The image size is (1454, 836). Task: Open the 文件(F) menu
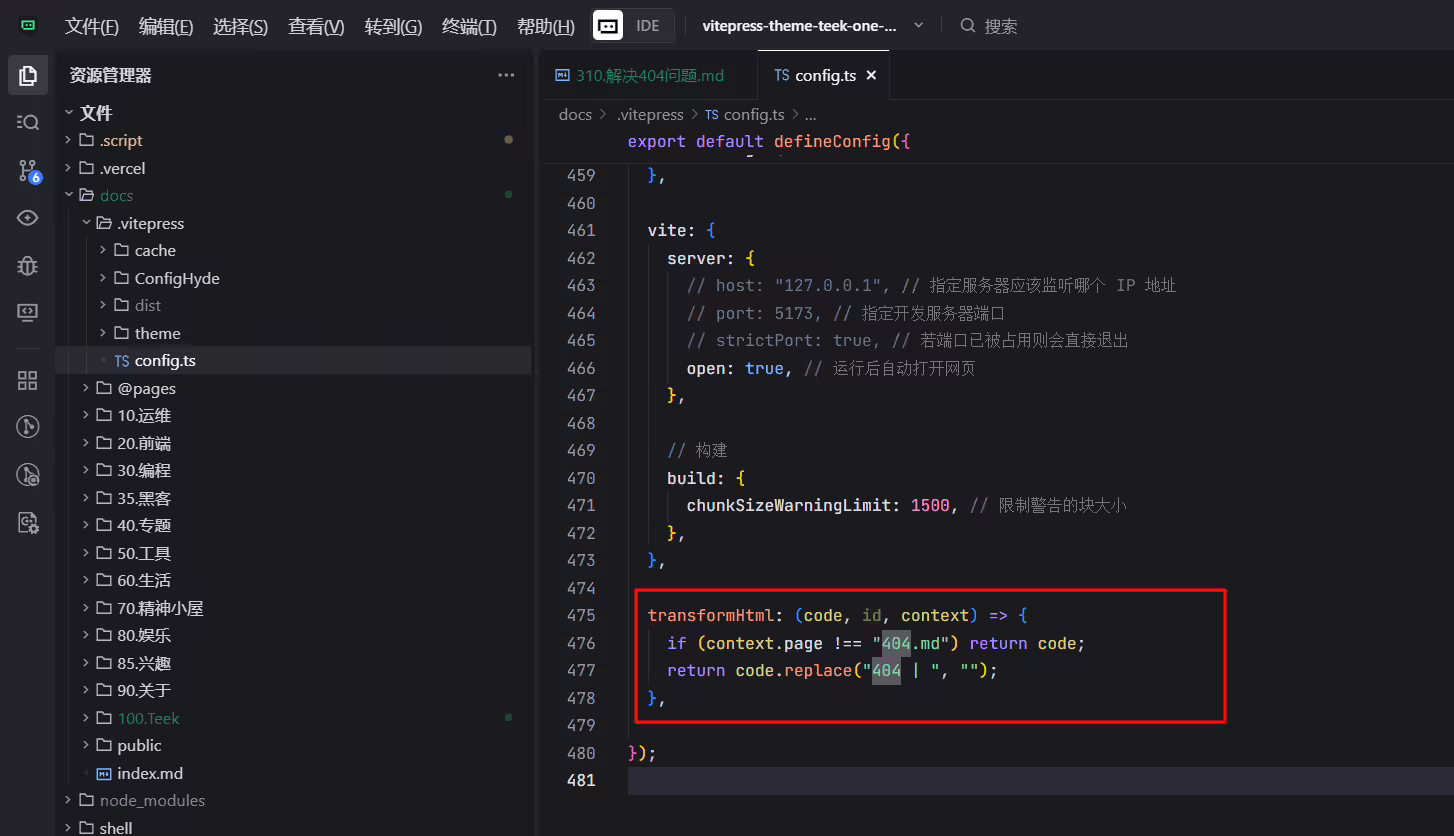91,26
